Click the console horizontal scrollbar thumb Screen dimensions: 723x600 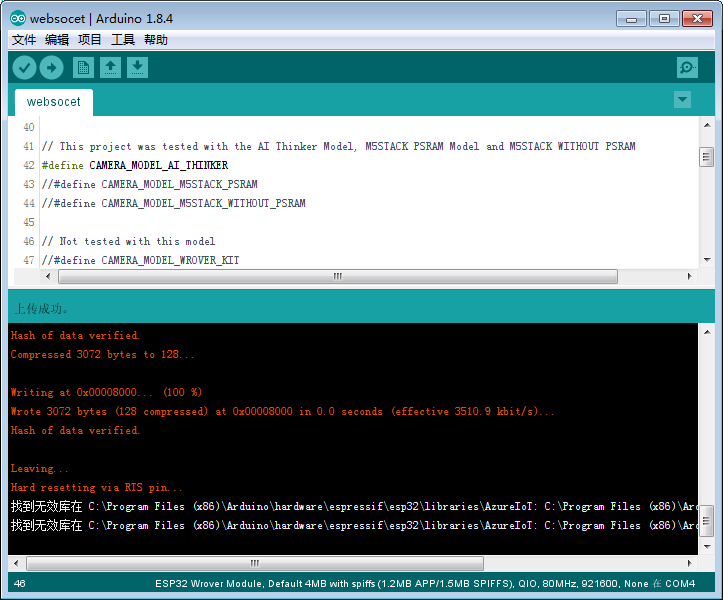pyautogui.click(x=255, y=563)
